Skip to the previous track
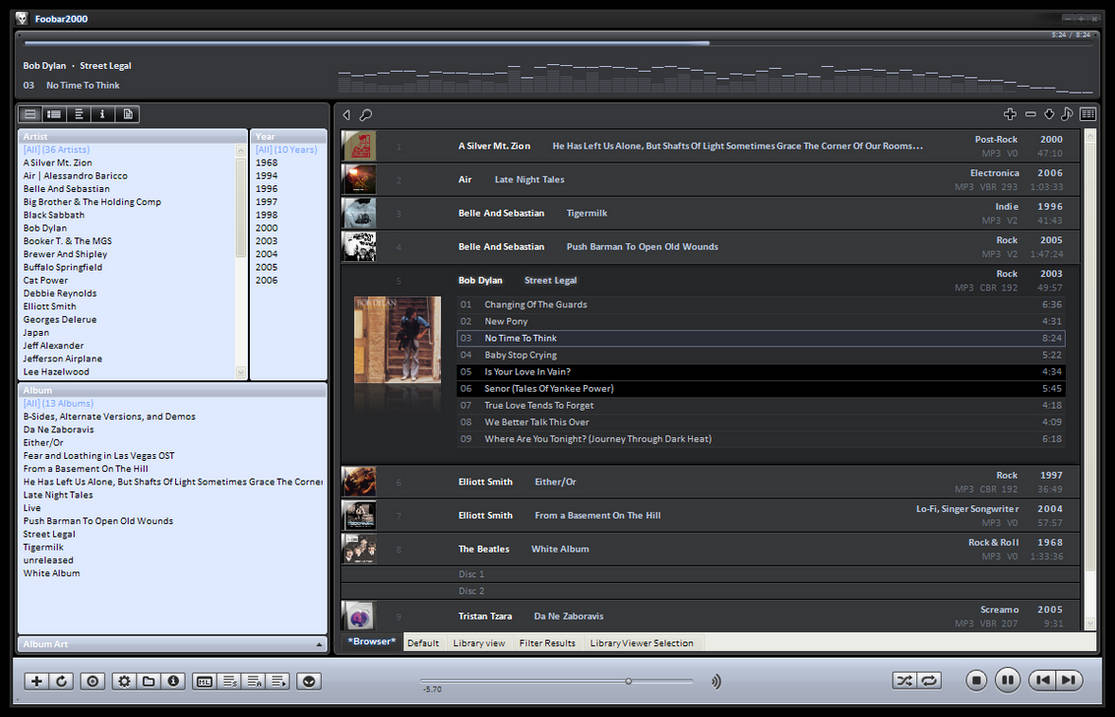The image size is (1115, 717). click(x=1042, y=680)
